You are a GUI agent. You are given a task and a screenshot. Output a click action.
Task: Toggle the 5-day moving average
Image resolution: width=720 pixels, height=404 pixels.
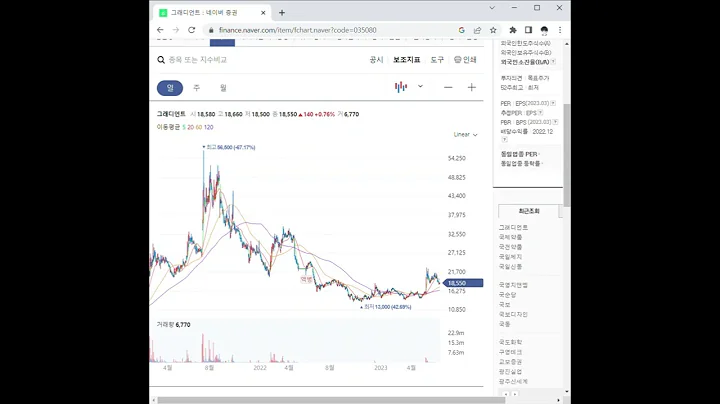(x=184, y=127)
